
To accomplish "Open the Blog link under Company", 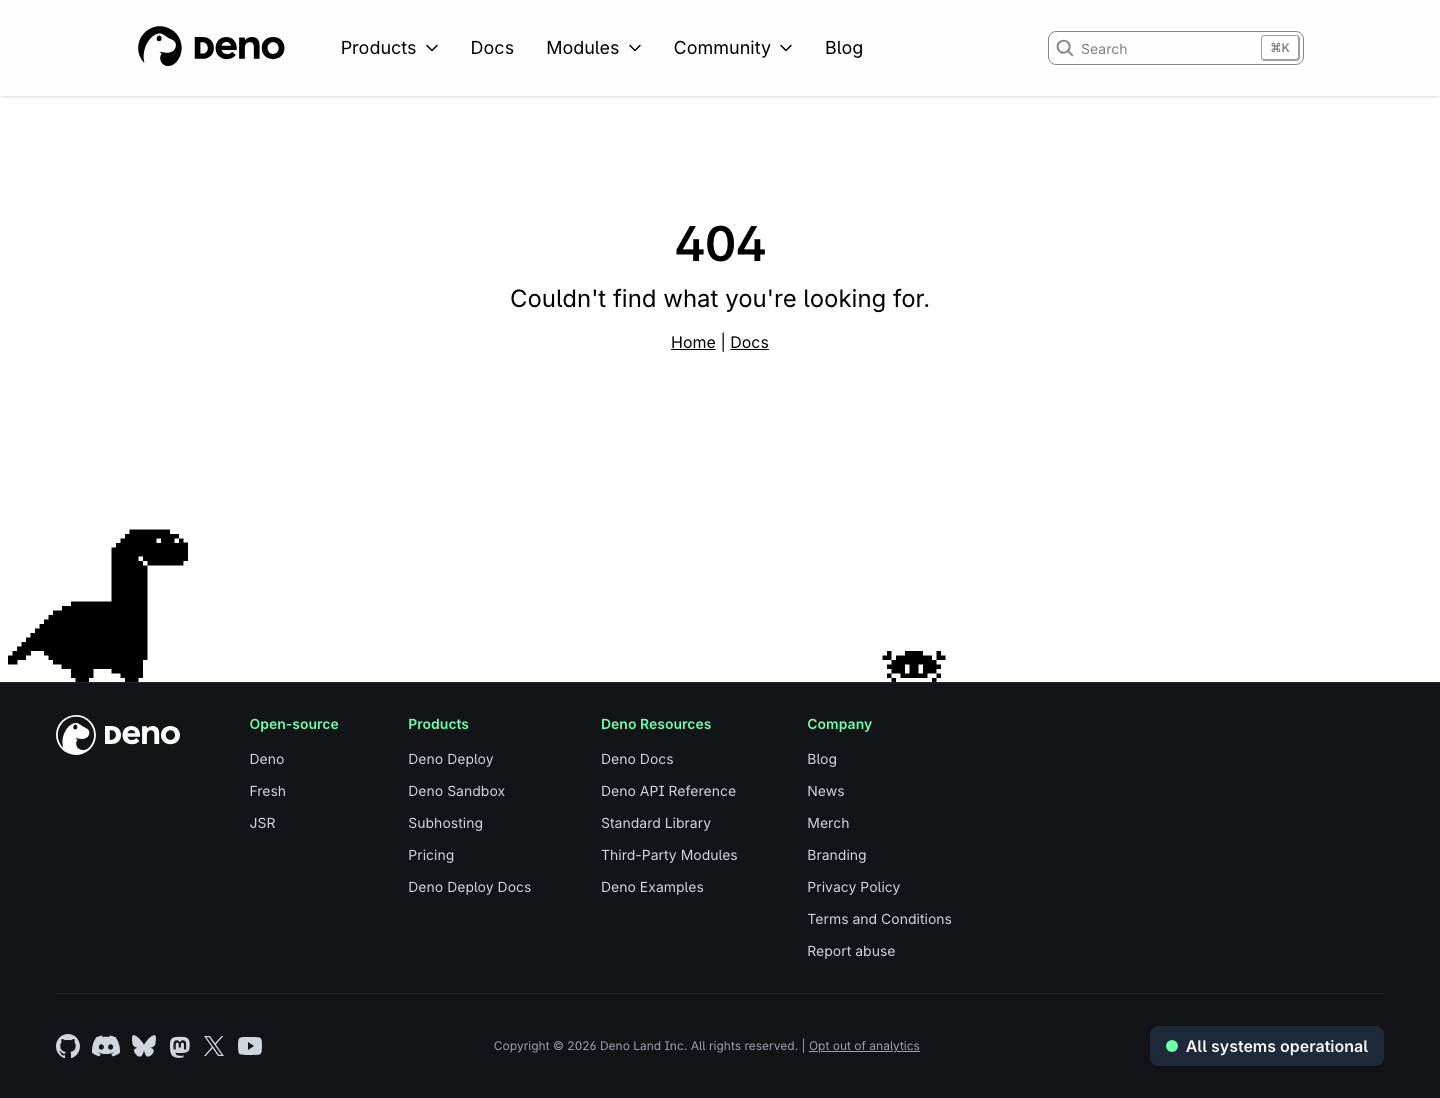I will [822, 759].
